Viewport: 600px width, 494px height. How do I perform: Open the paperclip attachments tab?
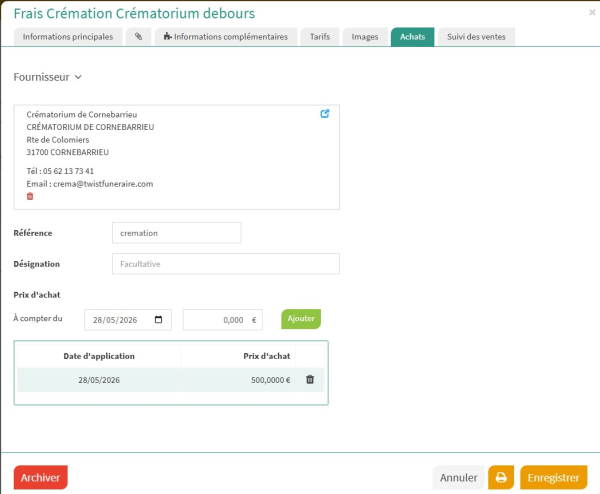[139, 37]
